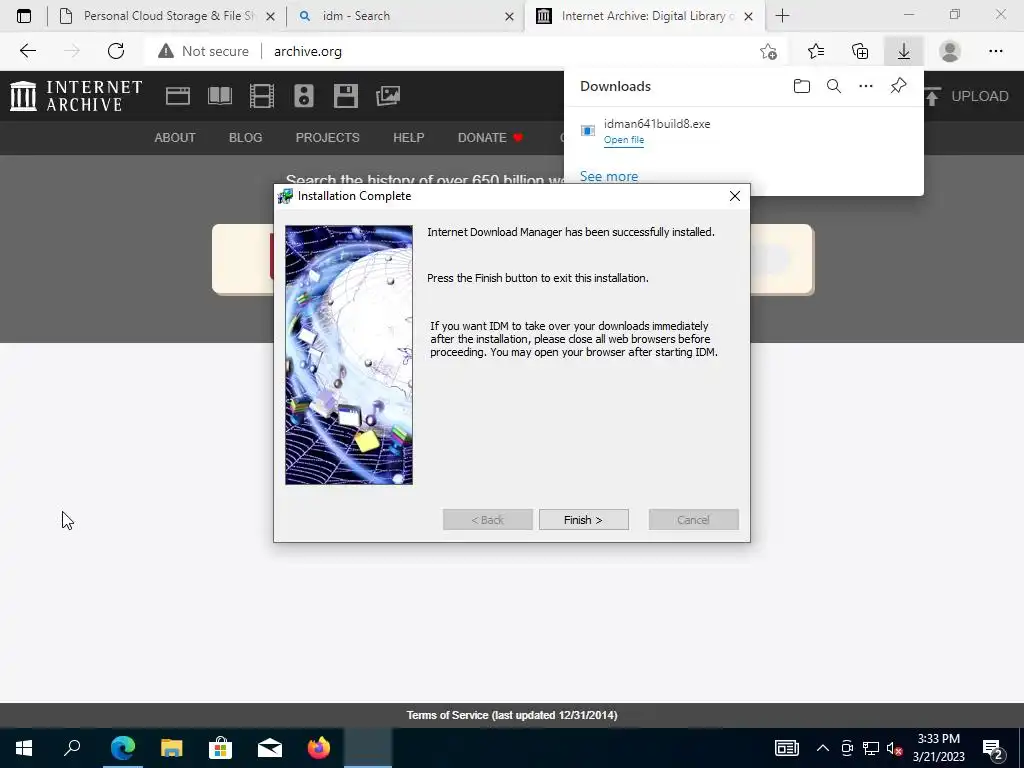Open Edge Settings and more menu

[995, 51]
